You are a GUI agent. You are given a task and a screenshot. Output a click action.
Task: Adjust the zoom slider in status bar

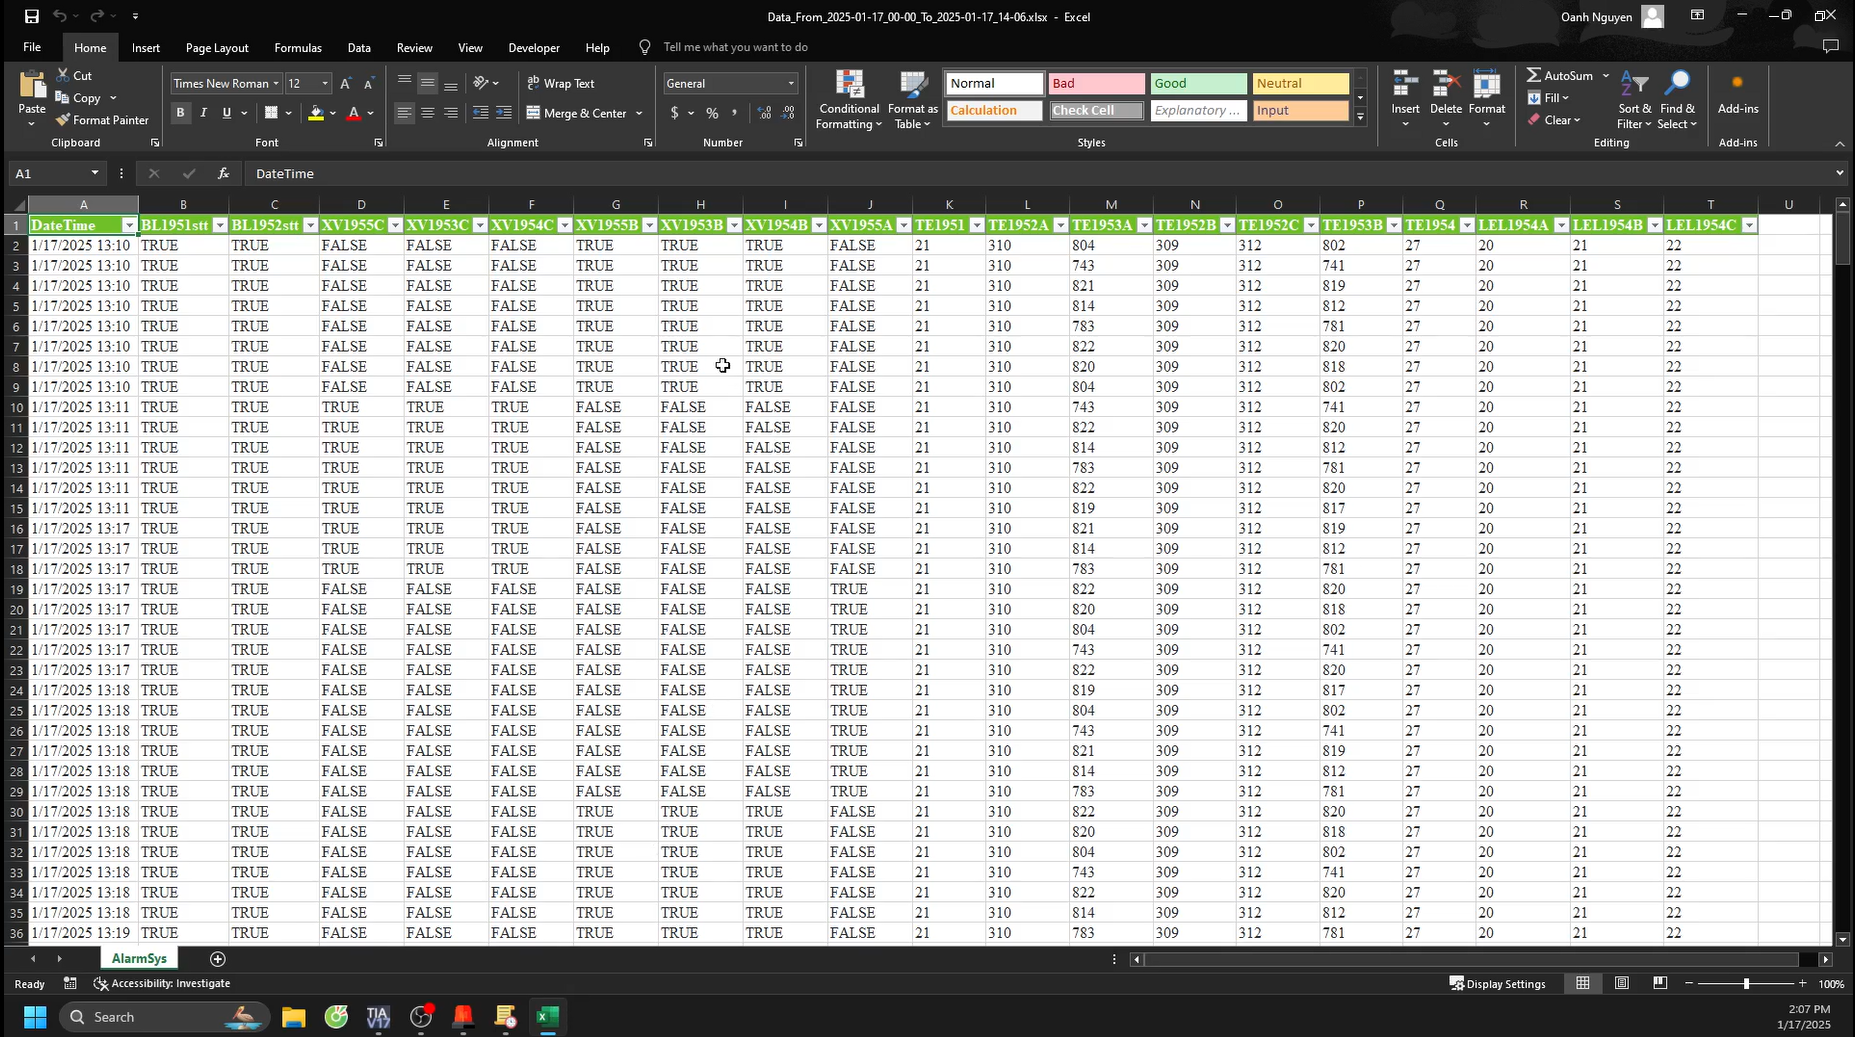(x=1746, y=984)
